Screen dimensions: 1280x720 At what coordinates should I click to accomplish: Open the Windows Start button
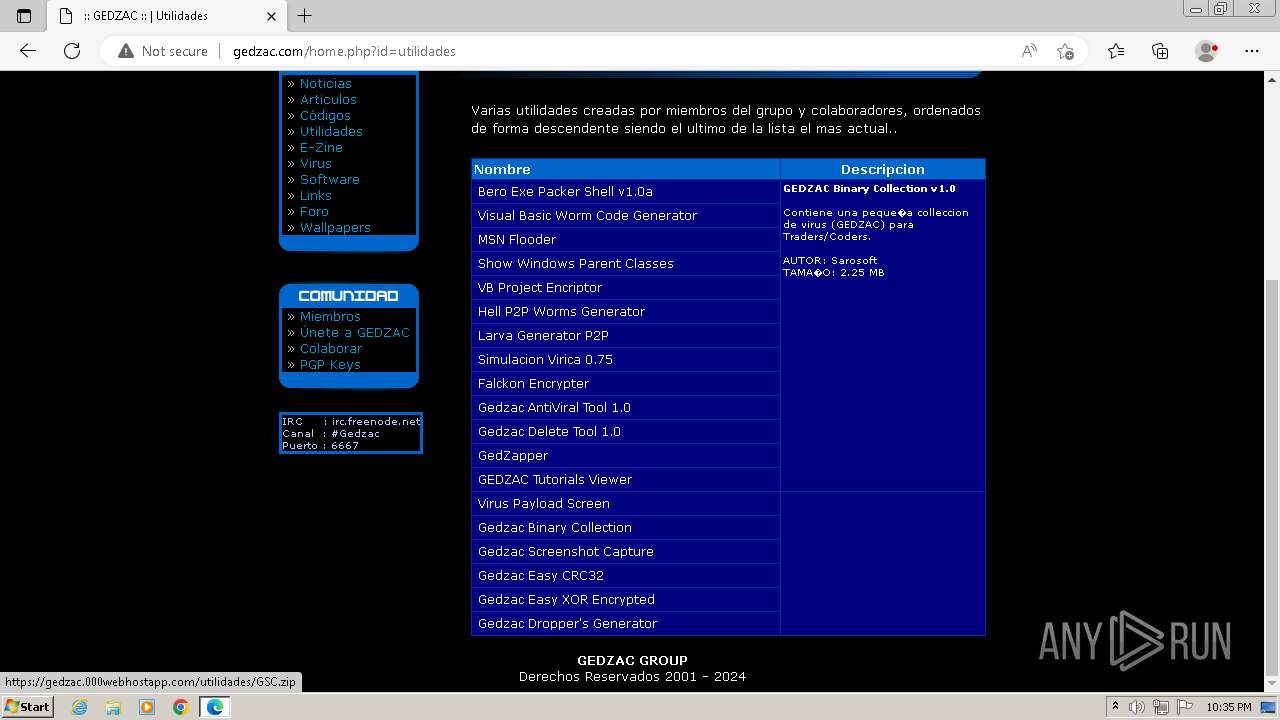coord(27,707)
